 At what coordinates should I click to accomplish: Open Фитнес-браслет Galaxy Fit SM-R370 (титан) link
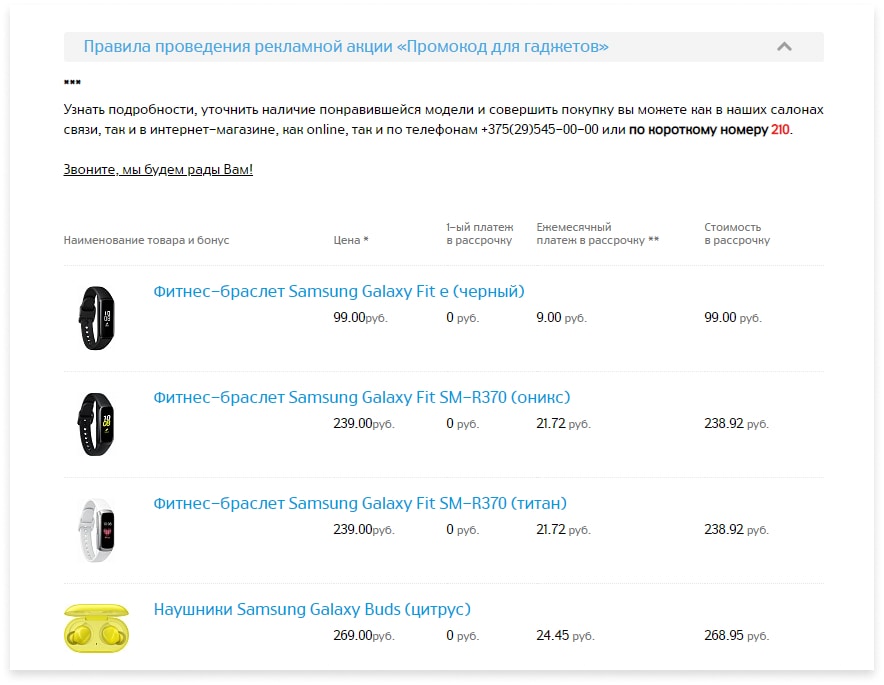(x=360, y=503)
